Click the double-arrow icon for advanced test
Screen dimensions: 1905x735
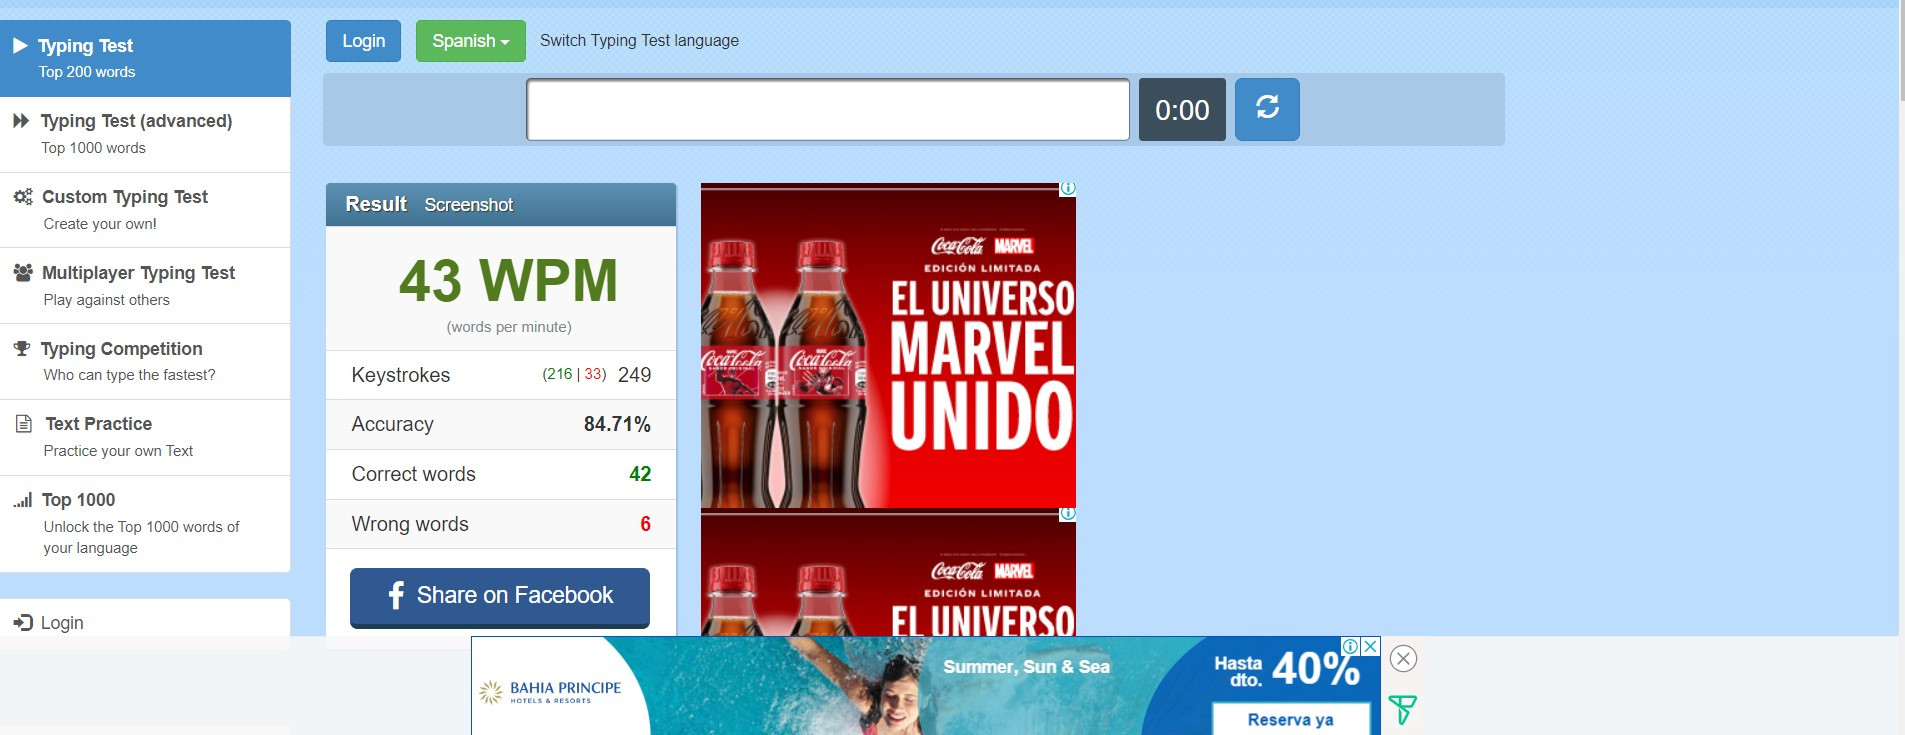[x=21, y=121]
